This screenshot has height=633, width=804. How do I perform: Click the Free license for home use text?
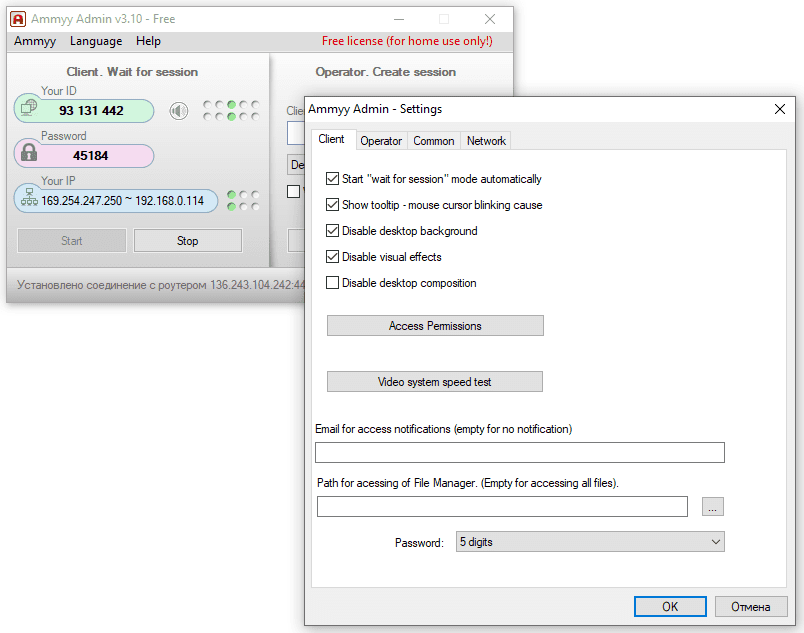pos(407,41)
